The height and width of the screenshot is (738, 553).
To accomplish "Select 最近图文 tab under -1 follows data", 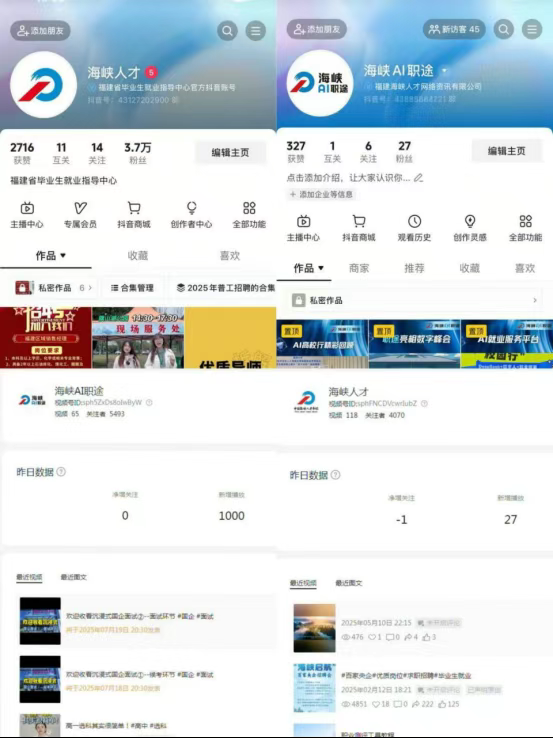I will (x=349, y=583).
